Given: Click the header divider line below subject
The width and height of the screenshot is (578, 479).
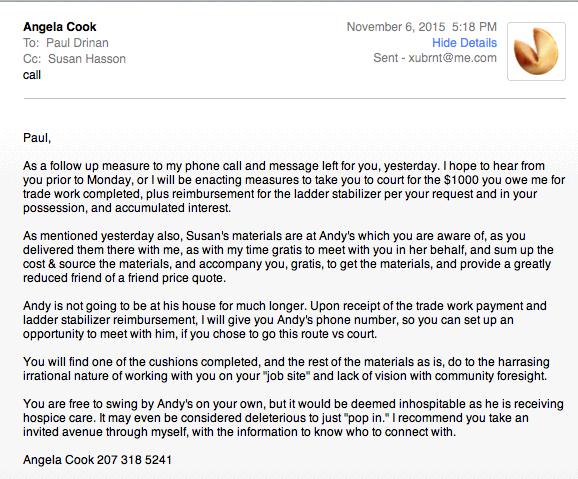Looking at the screenshot, I should click(295, 98).
